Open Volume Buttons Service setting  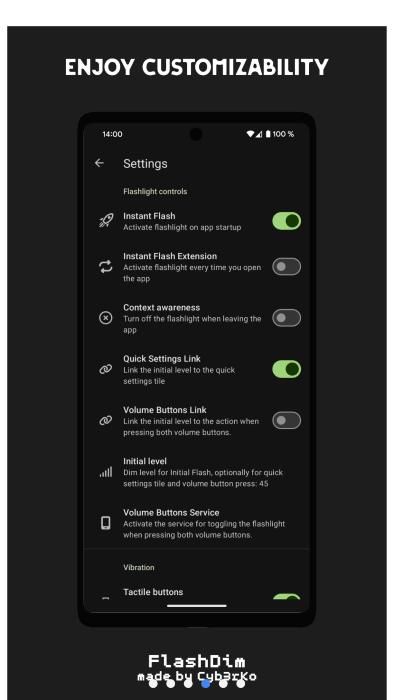point(197,523)
